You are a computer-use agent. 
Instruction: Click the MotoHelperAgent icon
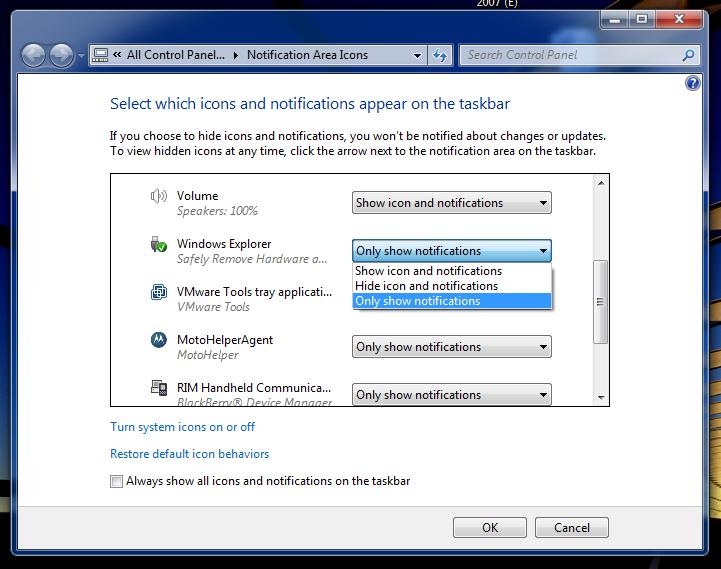click(158, 341)
